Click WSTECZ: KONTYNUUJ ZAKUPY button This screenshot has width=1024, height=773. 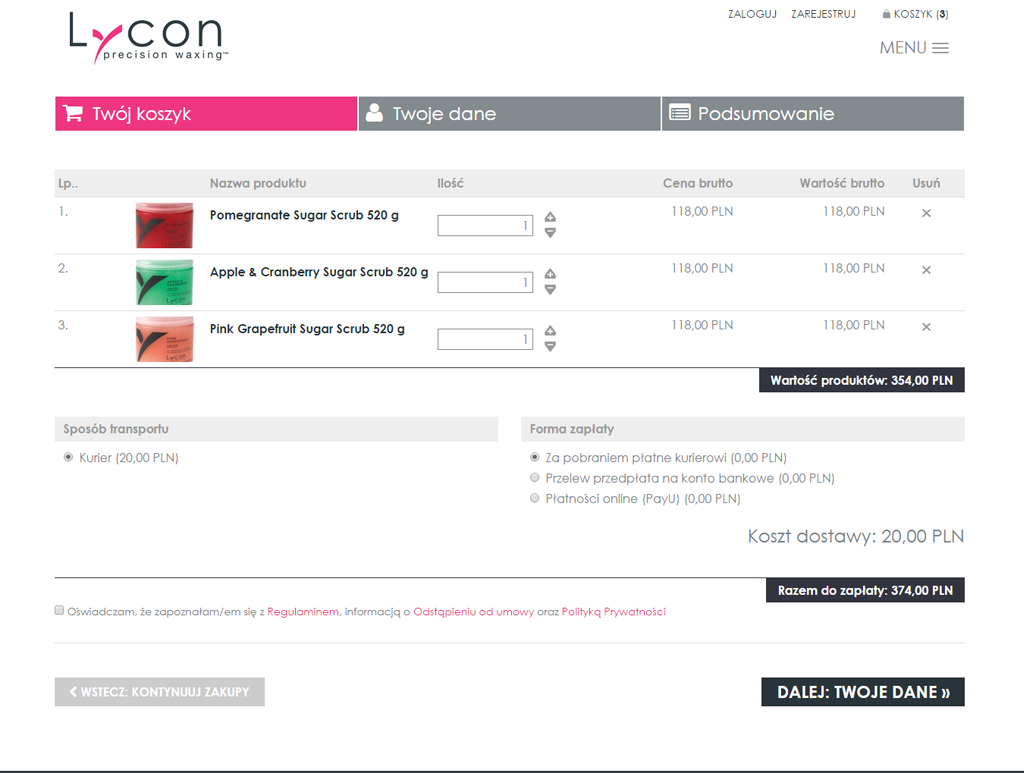click(159, 691)
